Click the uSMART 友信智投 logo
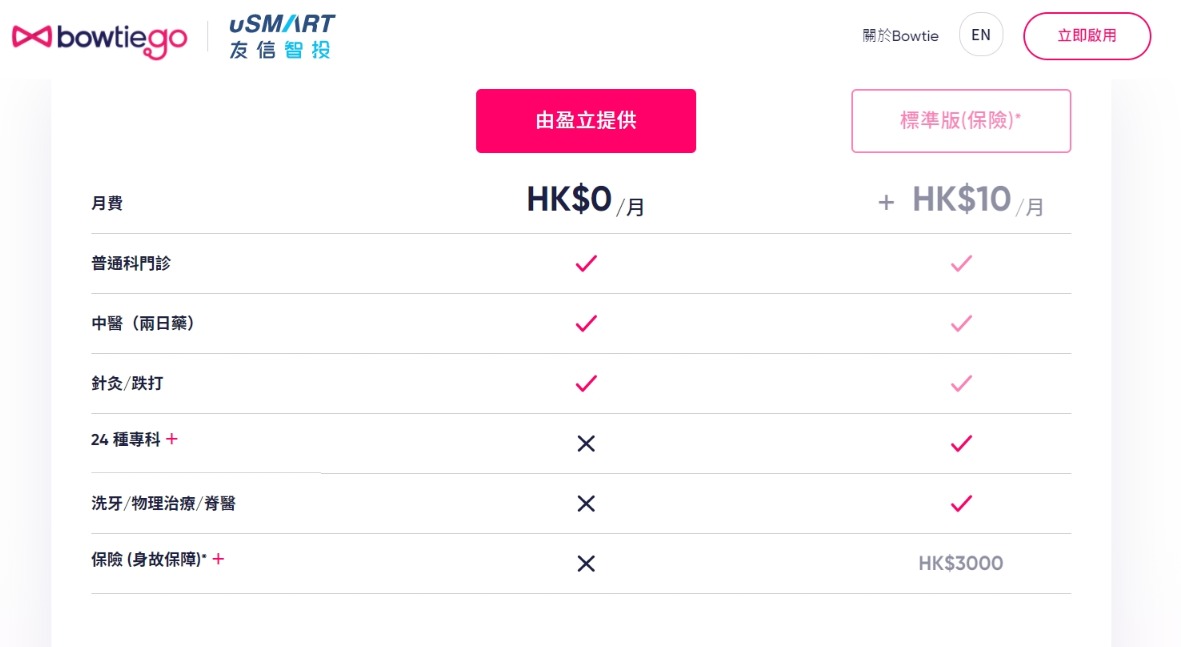The height and width of the screenshot is (647, 1181). click(282, 37)
